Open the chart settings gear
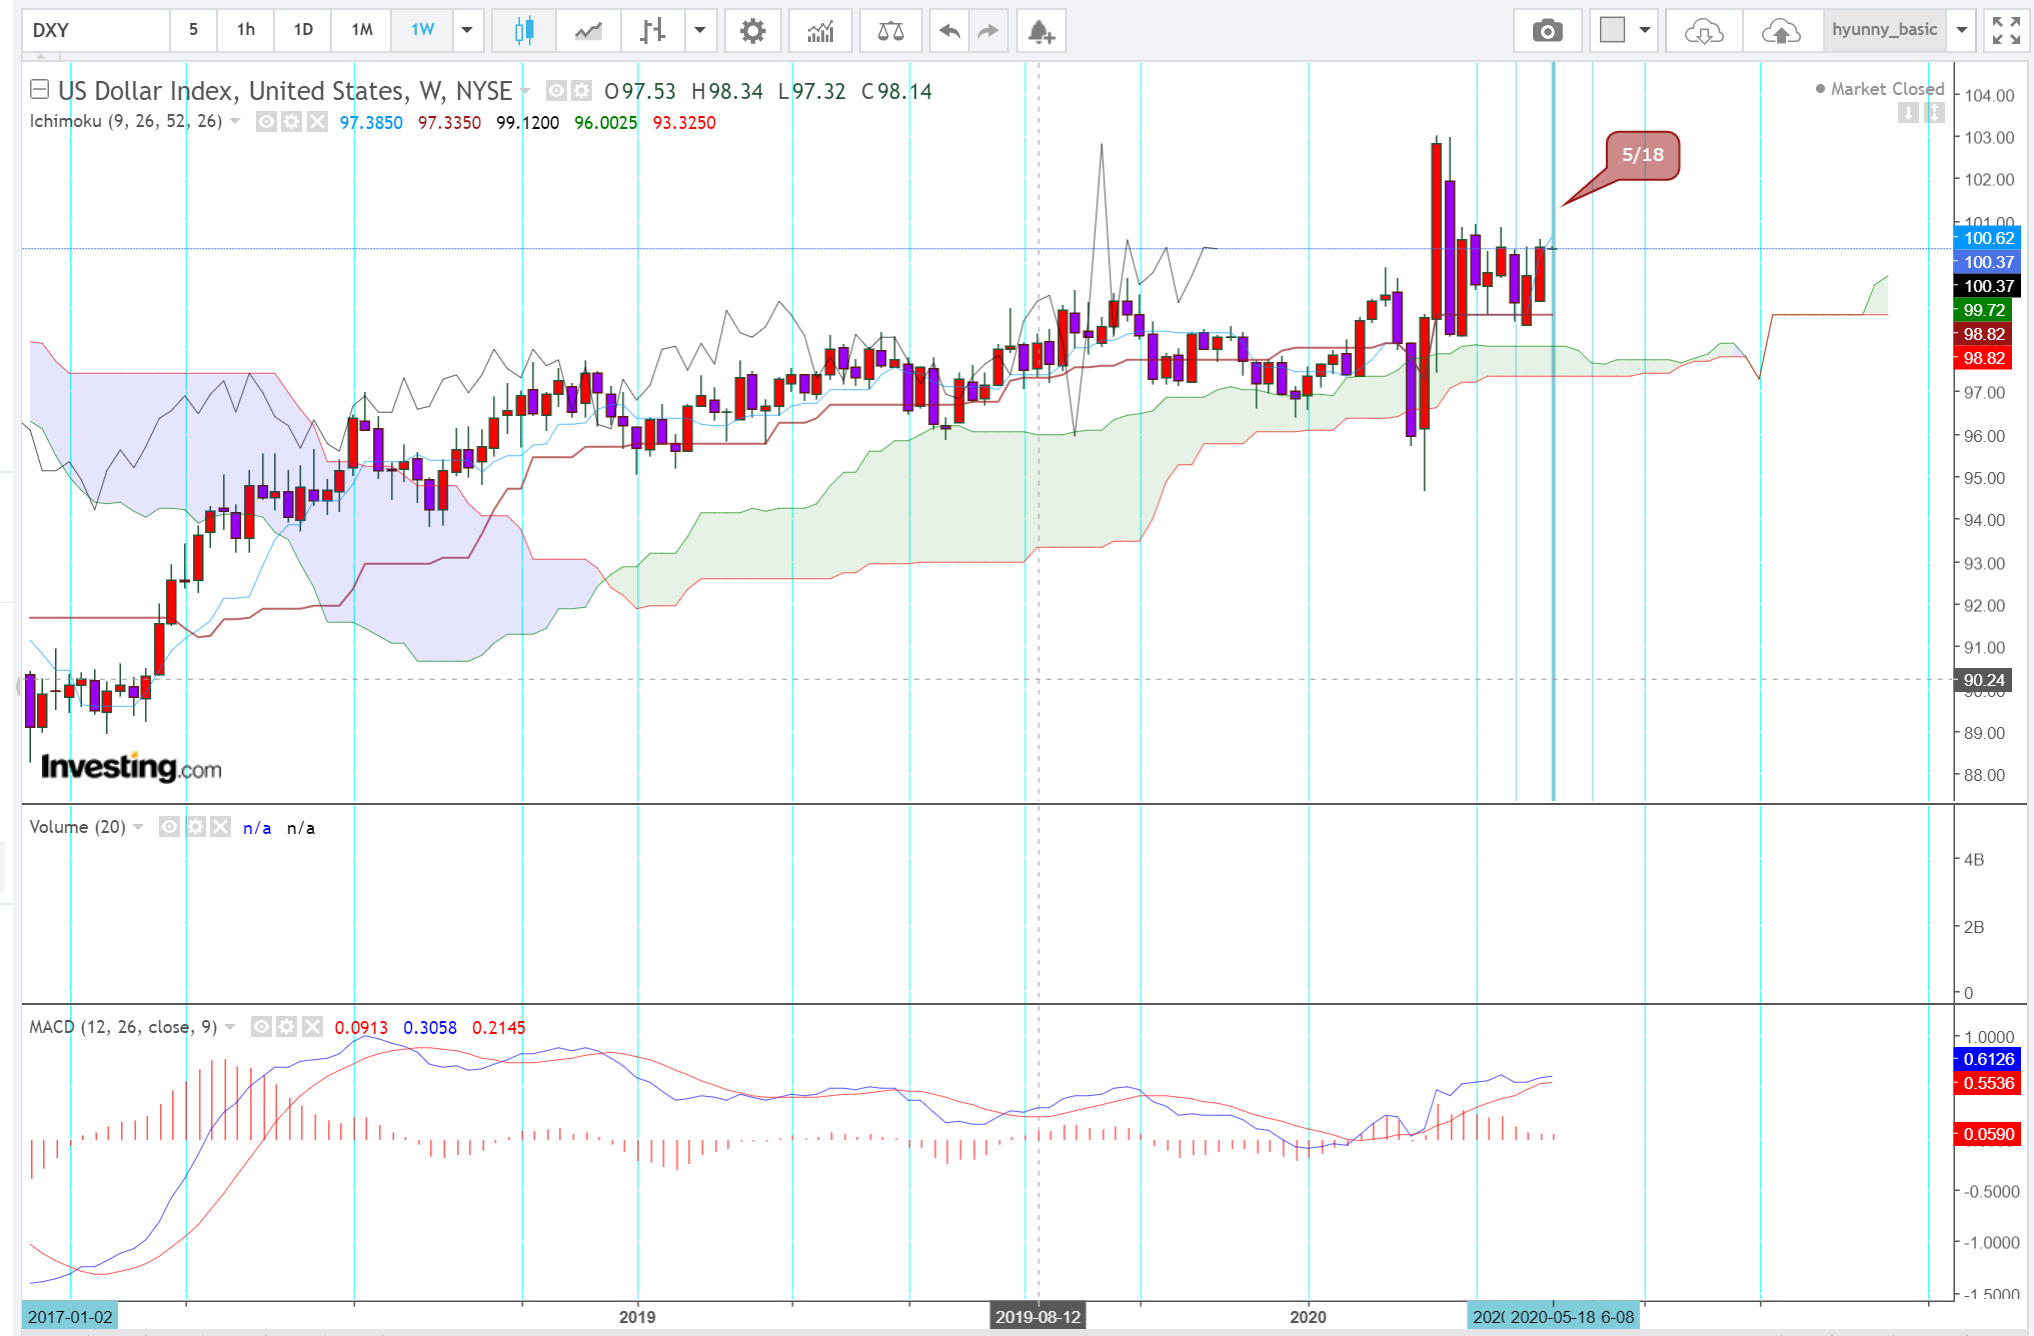The width and height of the screenshot is (2034, 1336). (752, 30)
